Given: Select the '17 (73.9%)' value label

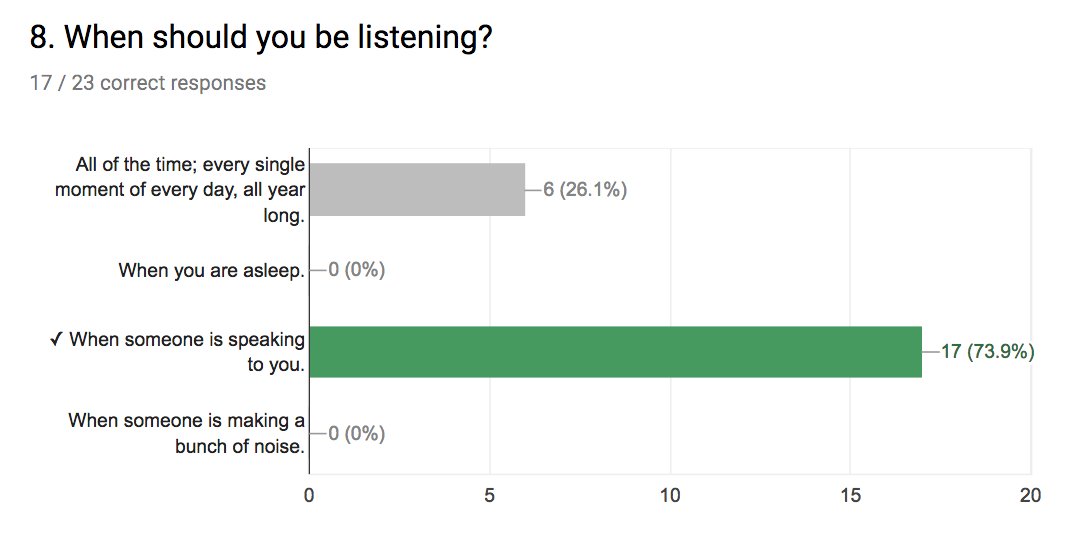Looking at the screenshot, I should [987, 352].
